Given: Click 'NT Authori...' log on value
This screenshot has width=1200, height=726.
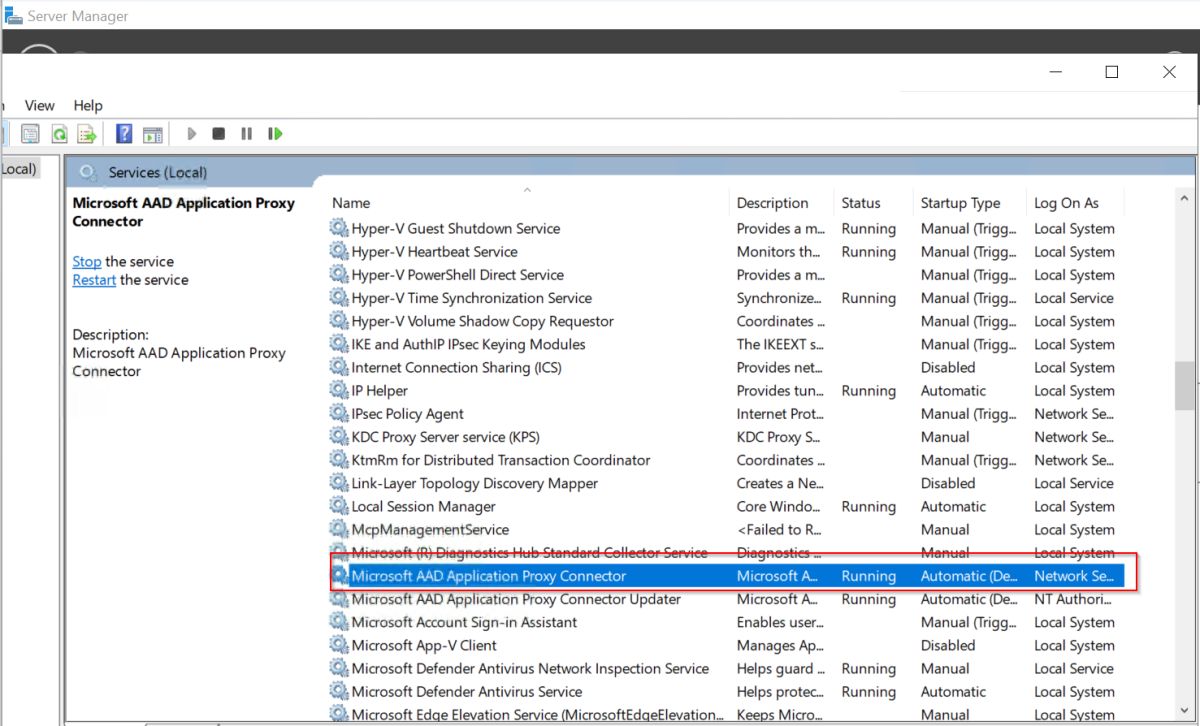Looking at the screenshot, I should [x=1072, y=599].
